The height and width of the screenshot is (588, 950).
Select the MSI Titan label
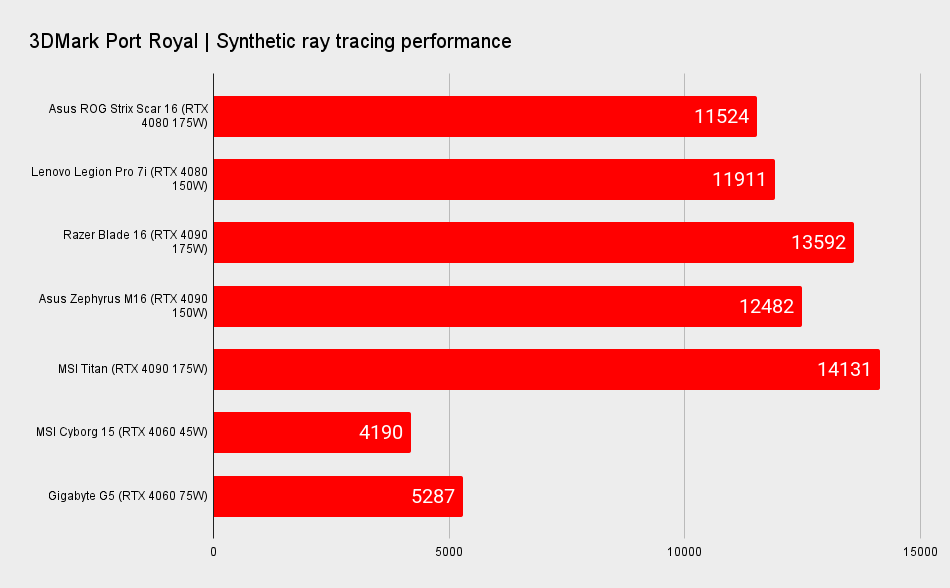[x=133, y=369]
